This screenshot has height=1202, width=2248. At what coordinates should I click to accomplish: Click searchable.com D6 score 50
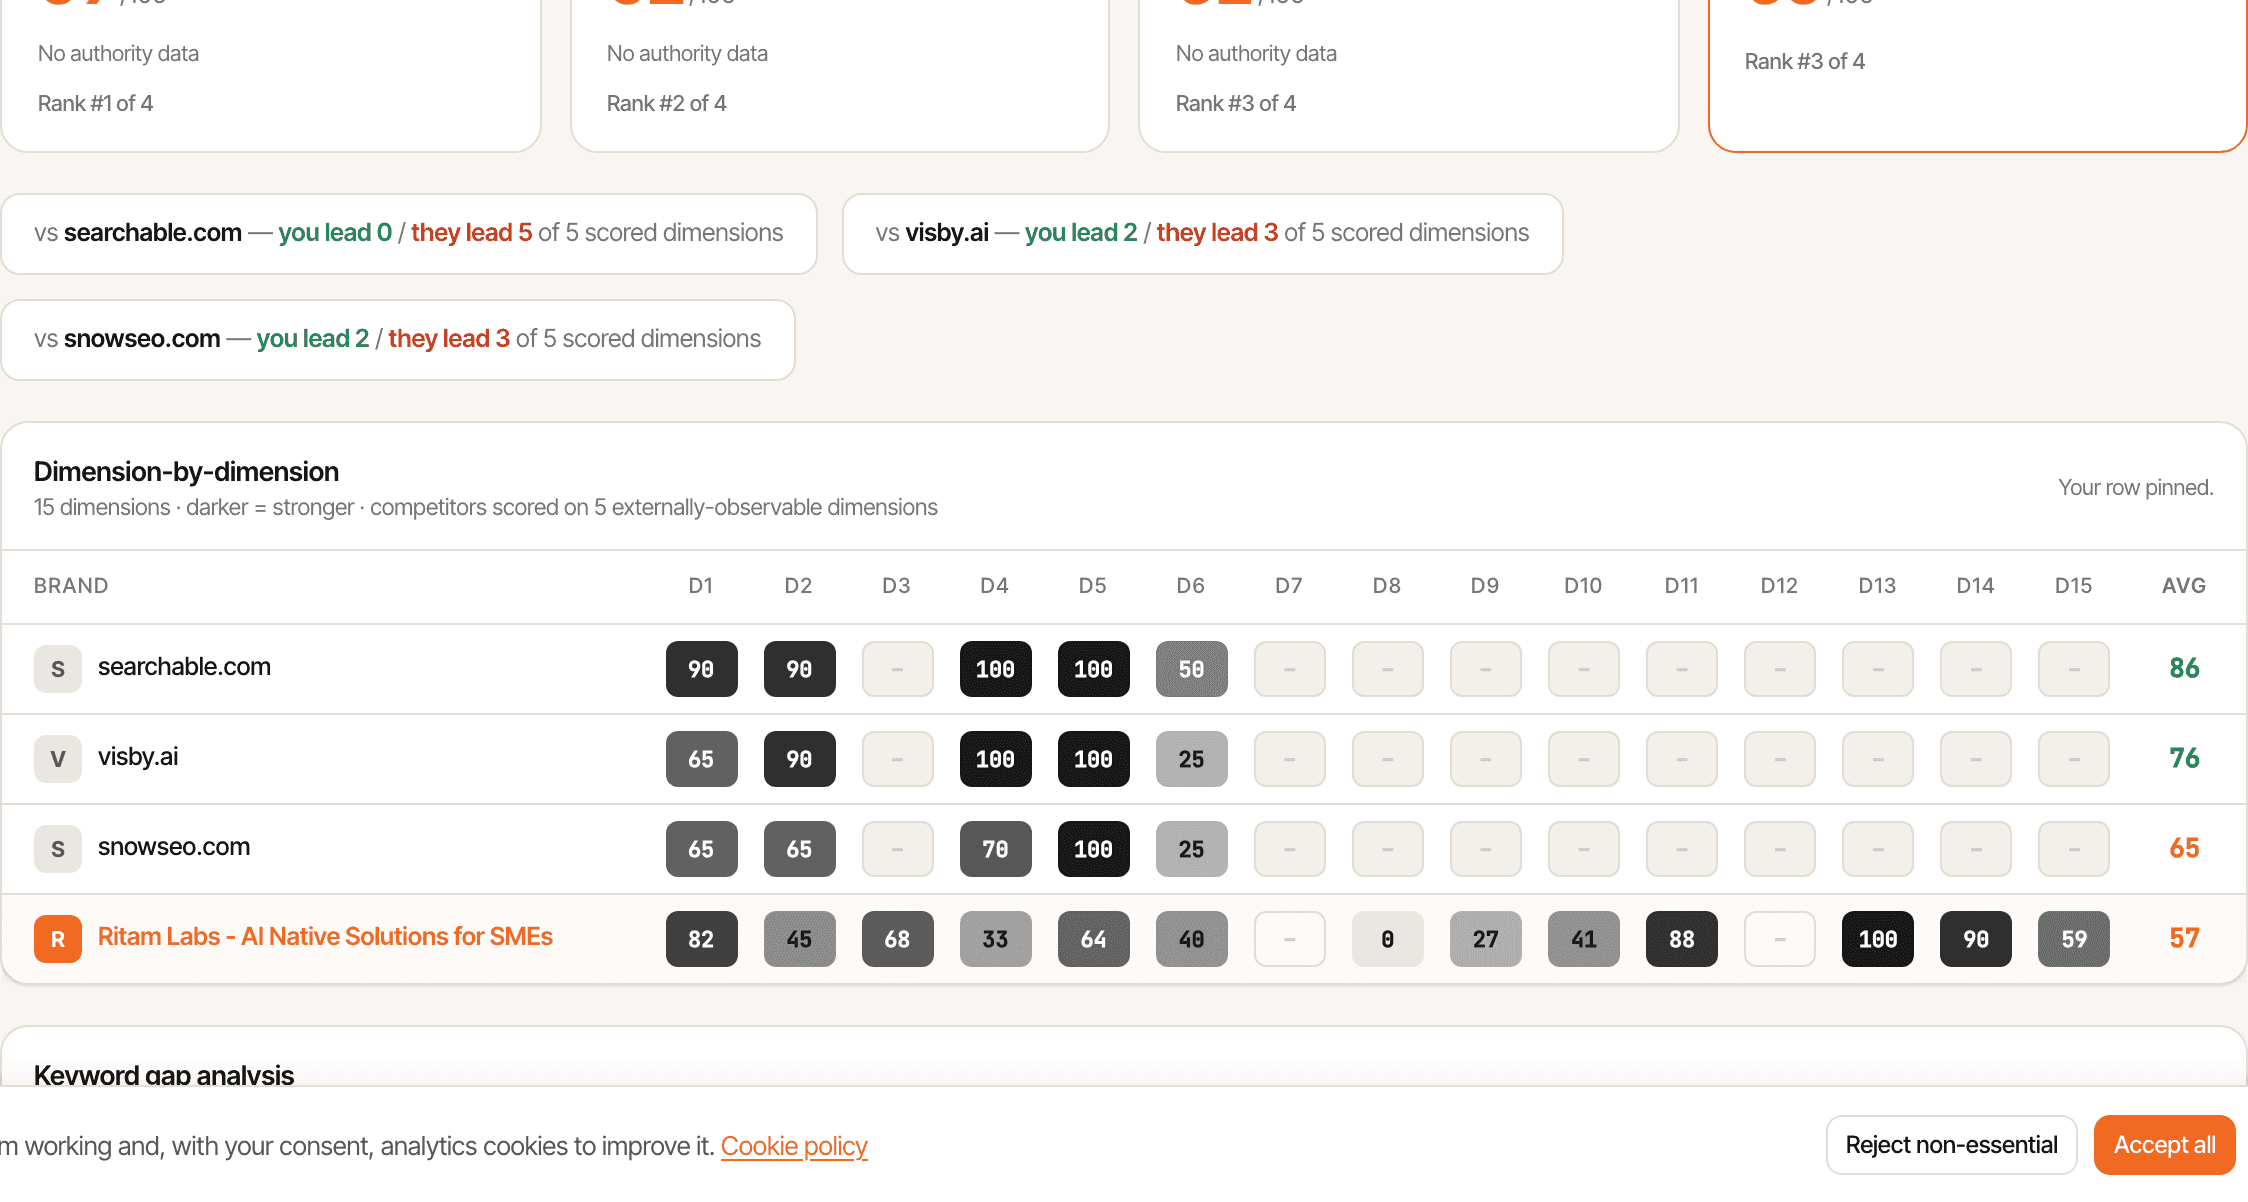coord(1192,669)
